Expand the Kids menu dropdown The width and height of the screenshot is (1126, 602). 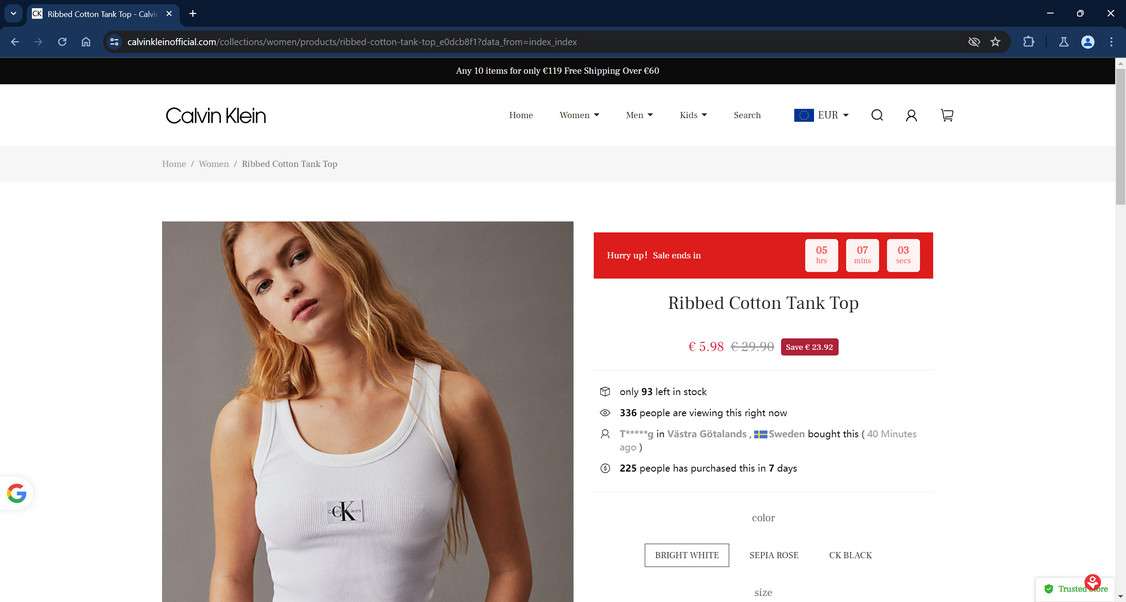693,115
